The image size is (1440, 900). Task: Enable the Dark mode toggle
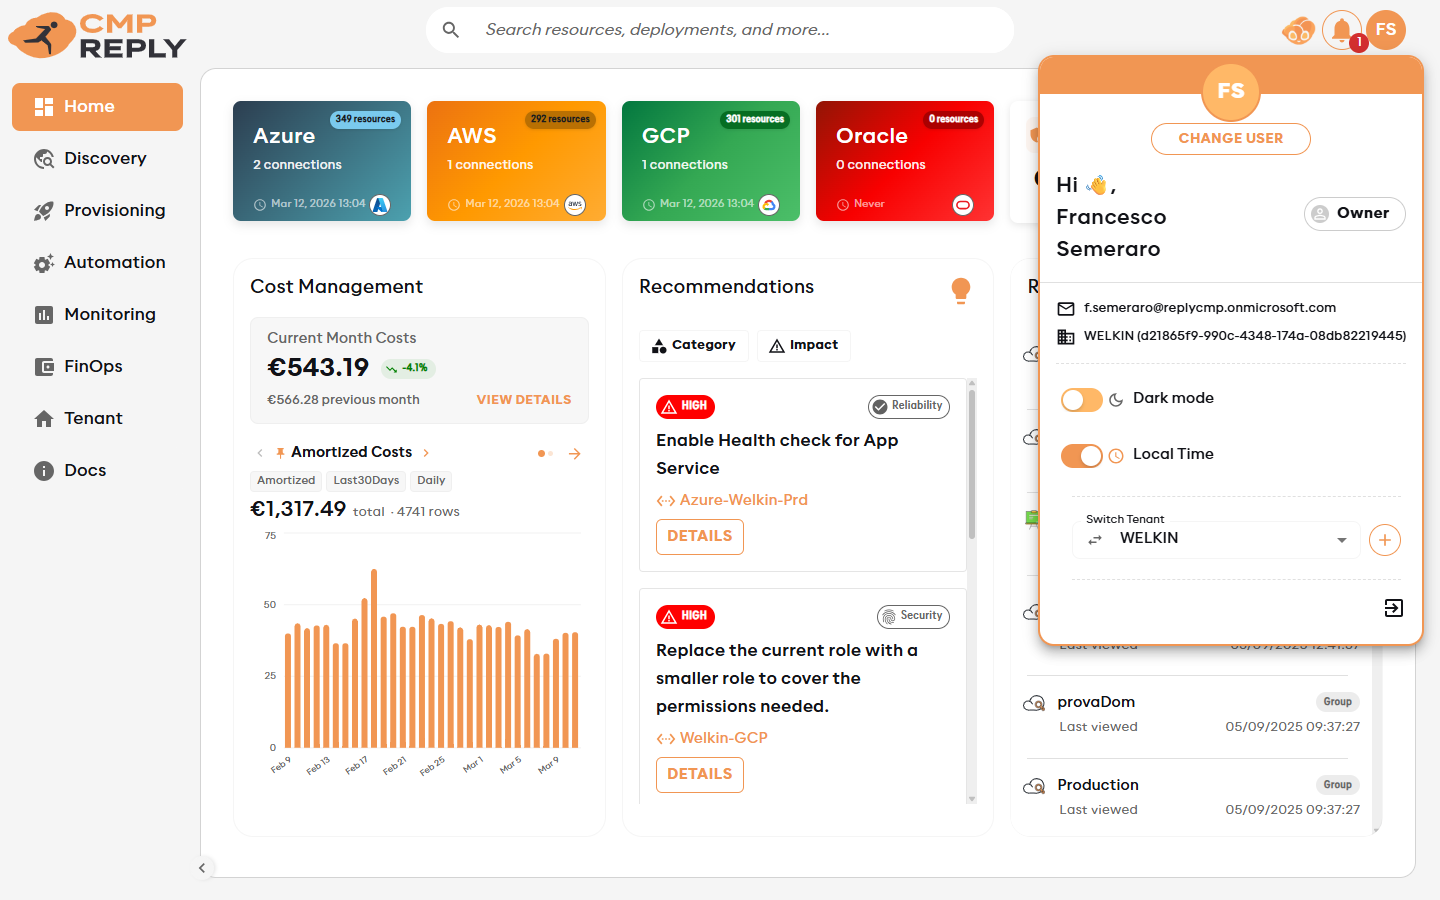click(x=1081, y=400)
